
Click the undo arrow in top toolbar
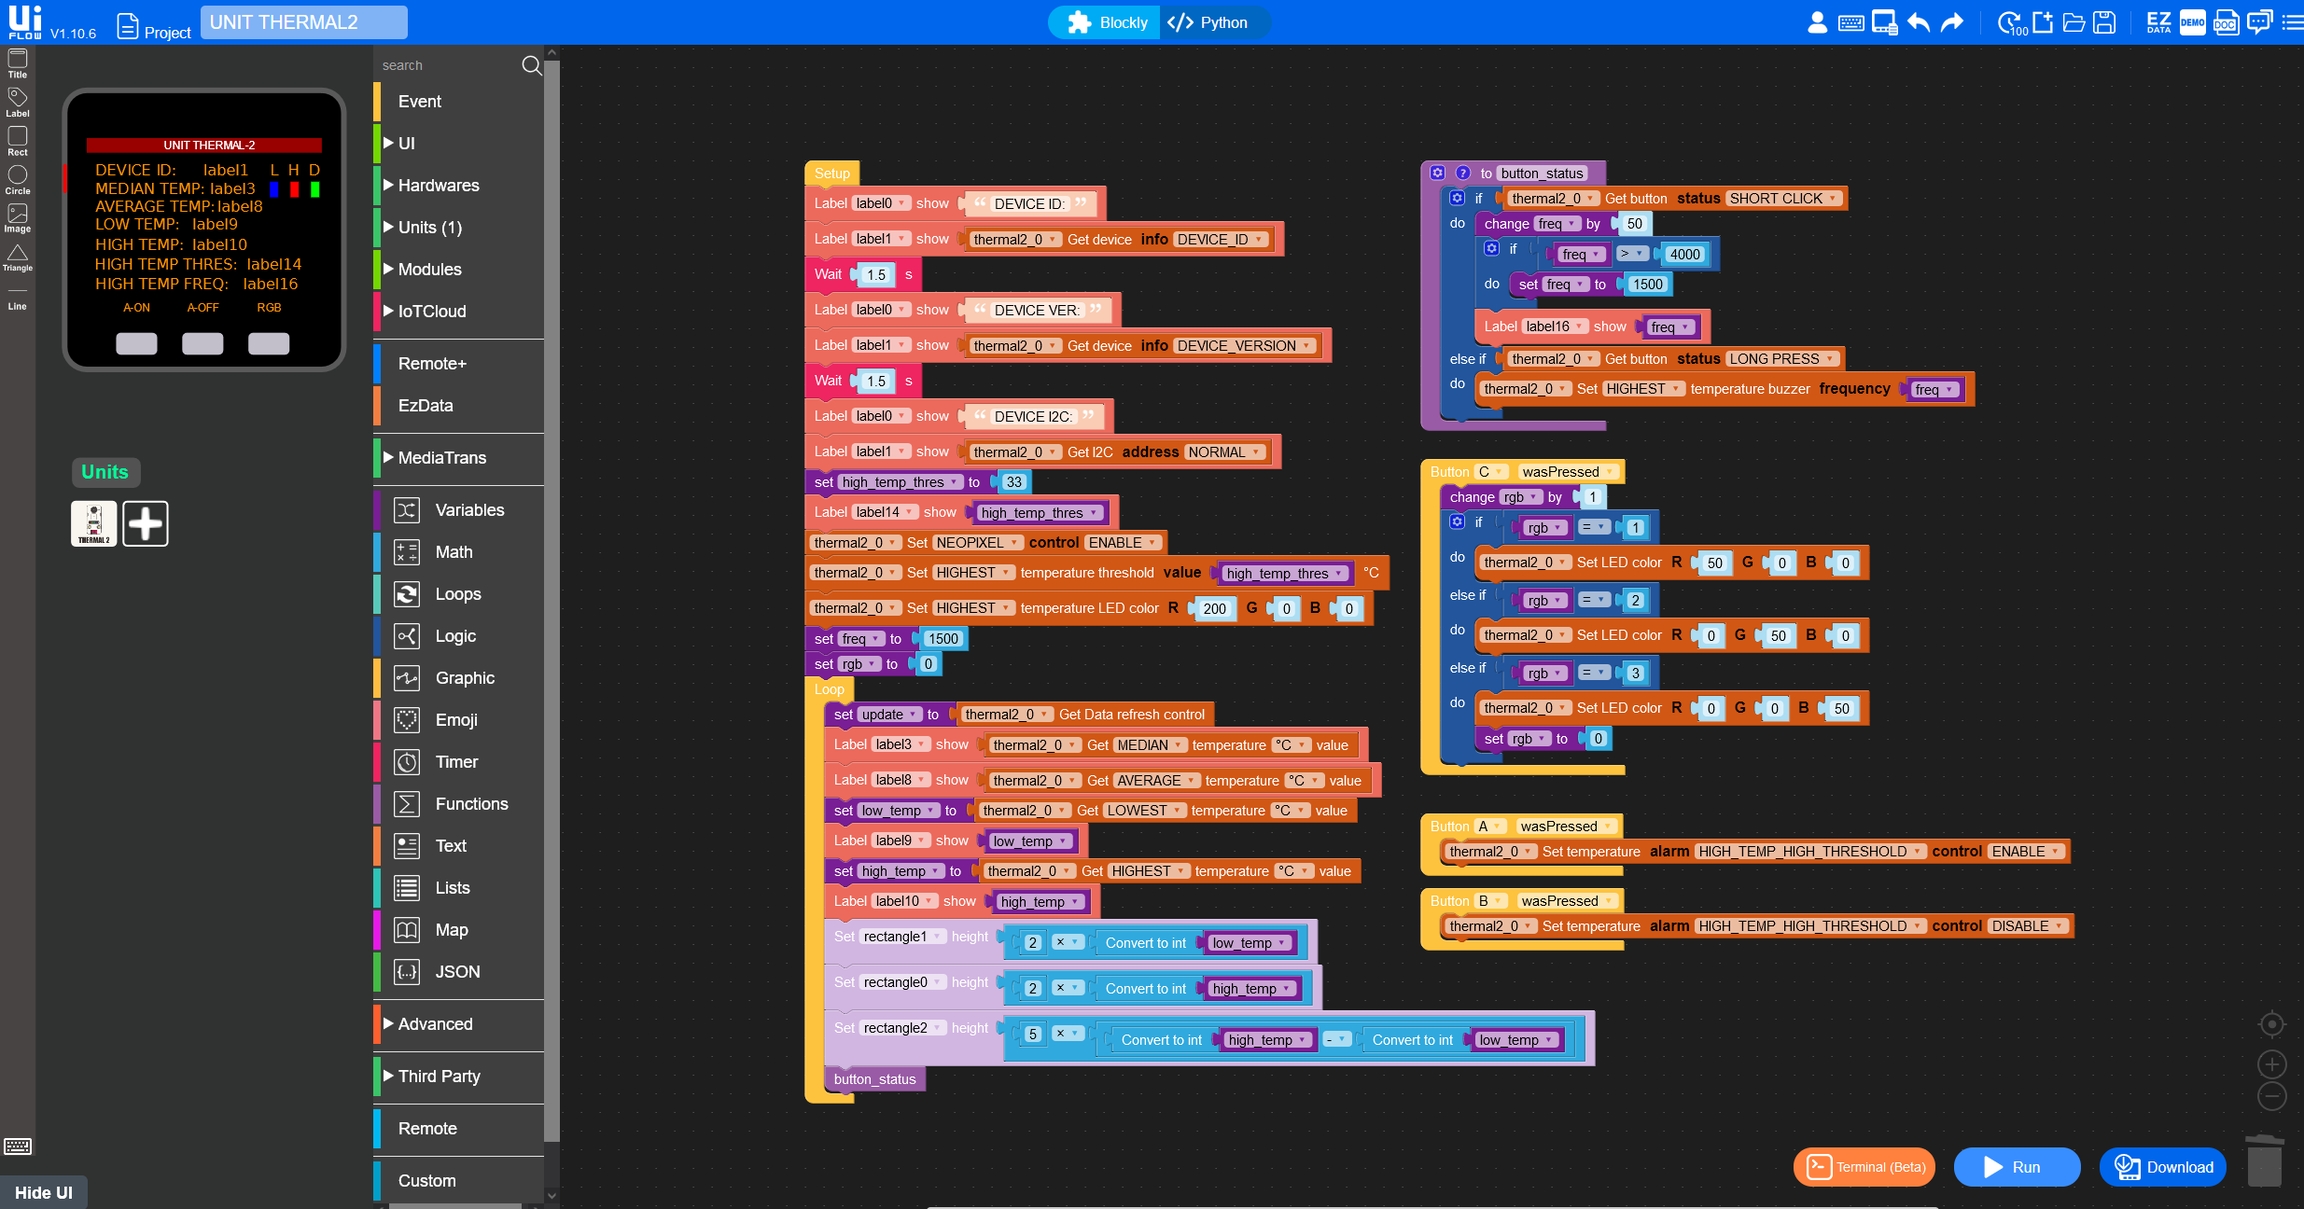point(1917,22)
